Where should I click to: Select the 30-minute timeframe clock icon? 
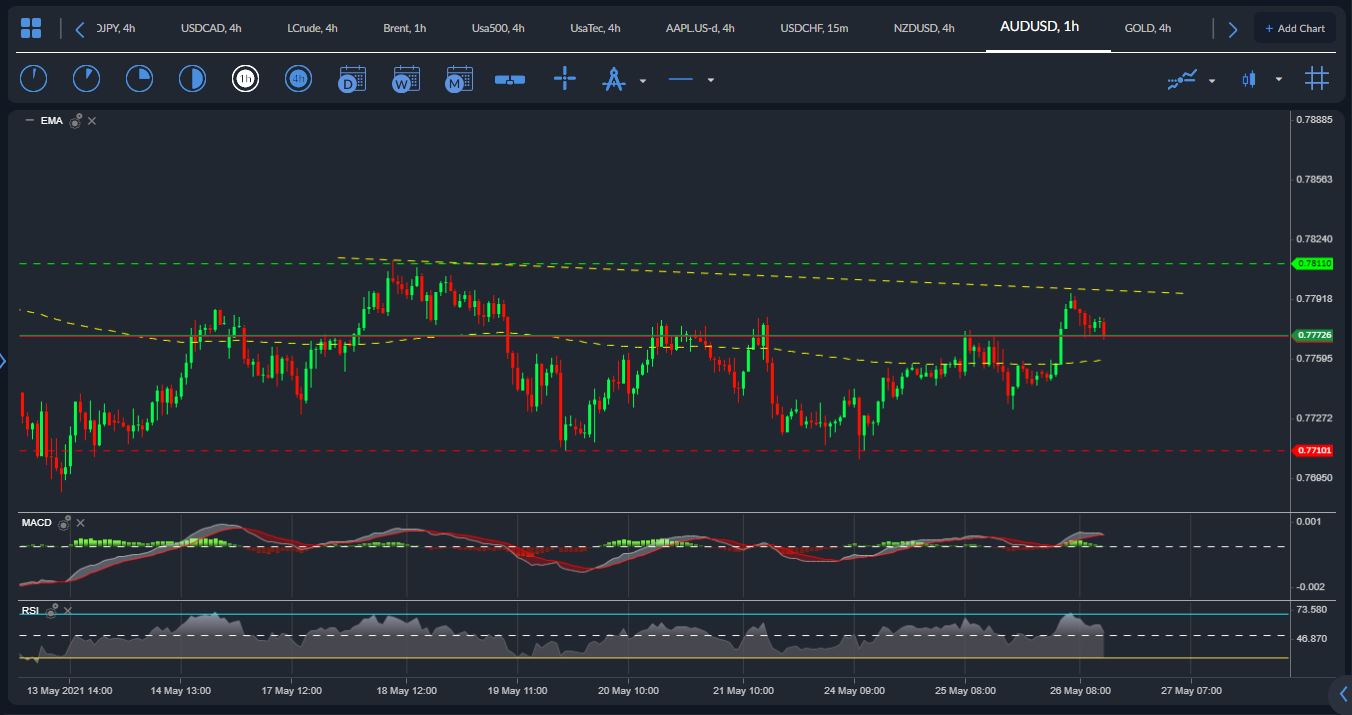(x=192, y=79)
